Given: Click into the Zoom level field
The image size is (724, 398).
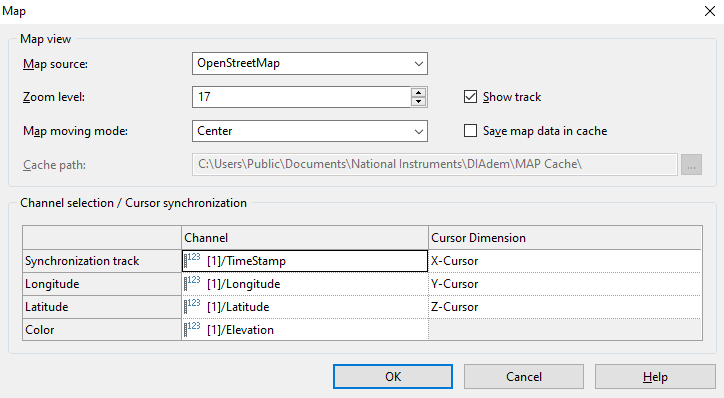Looking at the screenshot, I should click(x=302, y=97).
